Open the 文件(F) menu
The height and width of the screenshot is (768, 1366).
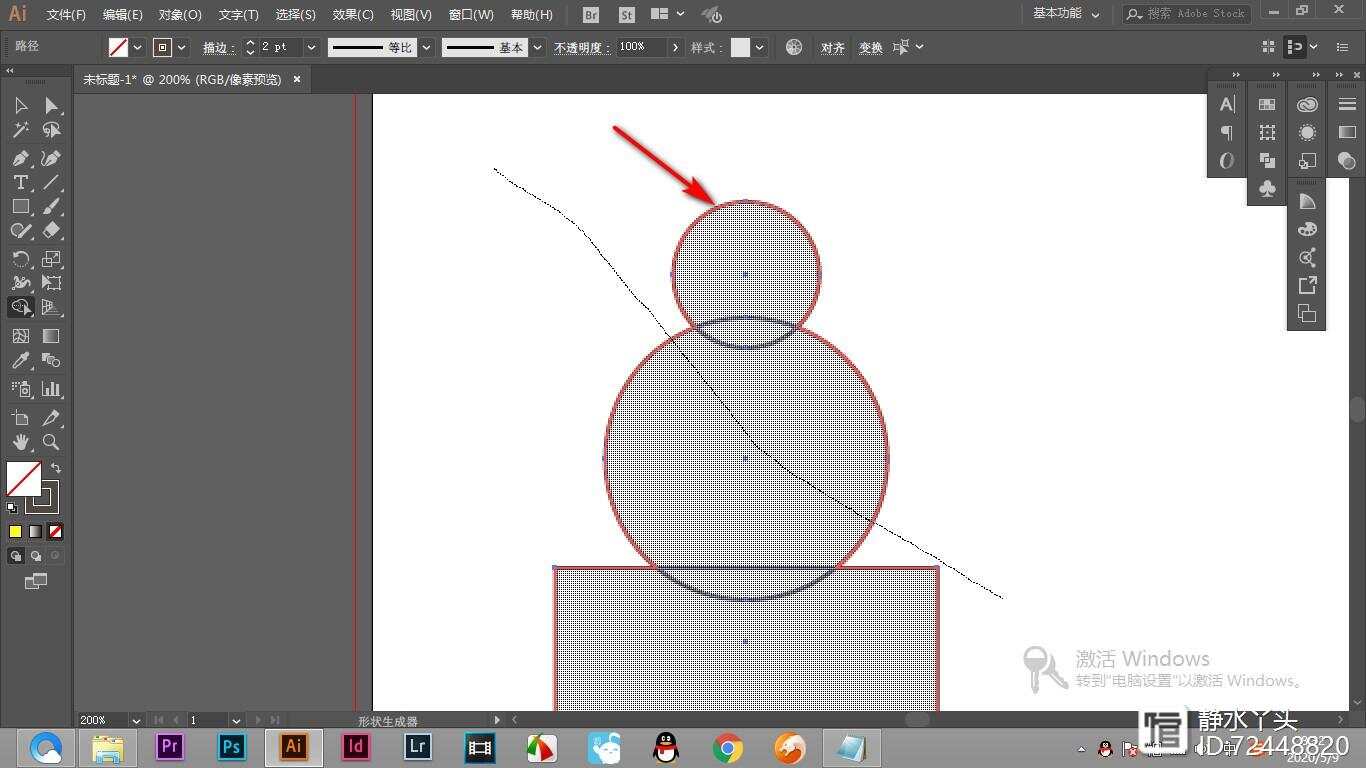tap(66, 15)
